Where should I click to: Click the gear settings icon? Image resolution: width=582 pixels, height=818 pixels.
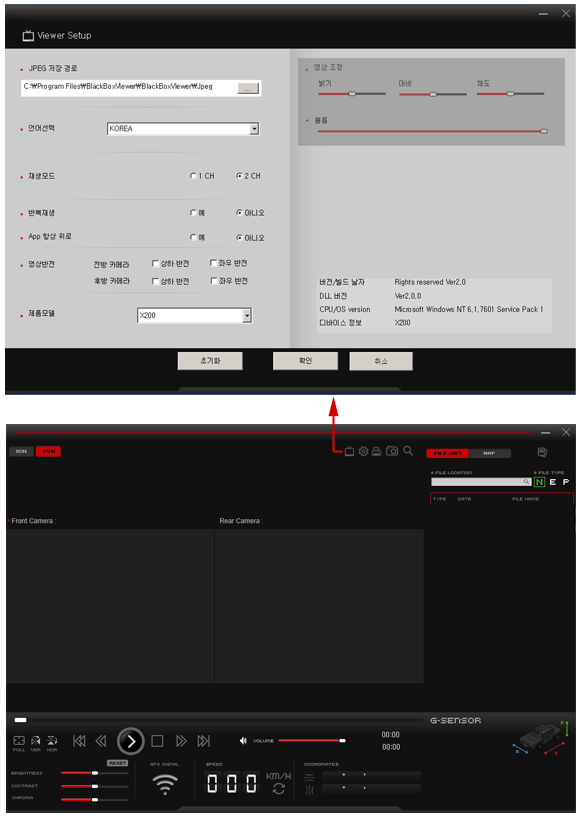pyautogui.click(x=363, y=451)
